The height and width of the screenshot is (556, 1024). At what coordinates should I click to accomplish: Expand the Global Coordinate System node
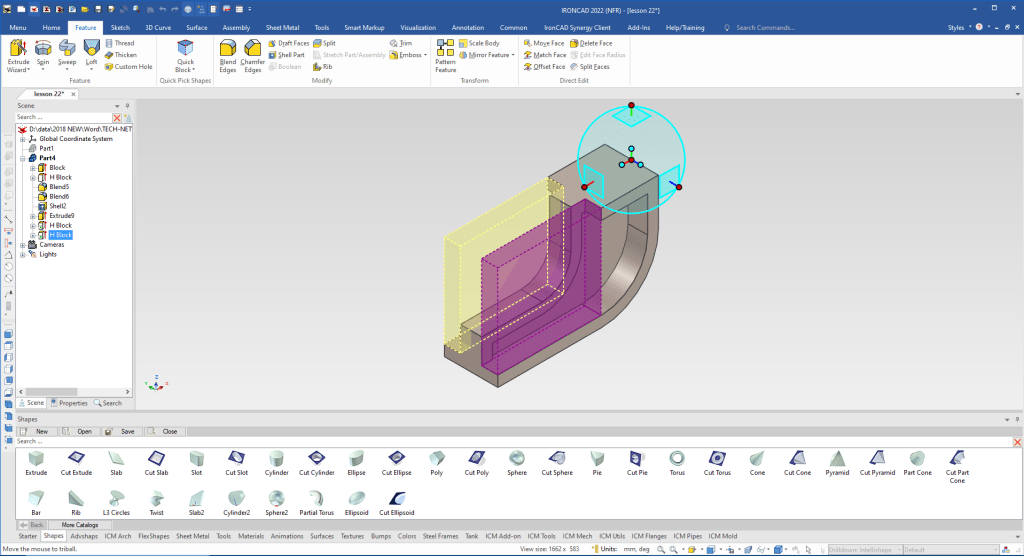pyautogui.click(x=22, y=139)
